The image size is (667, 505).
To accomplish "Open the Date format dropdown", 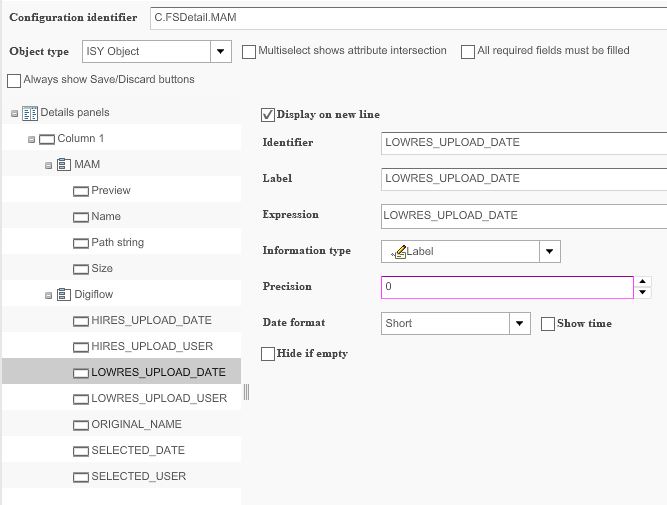I will click(x=519, y=324).
